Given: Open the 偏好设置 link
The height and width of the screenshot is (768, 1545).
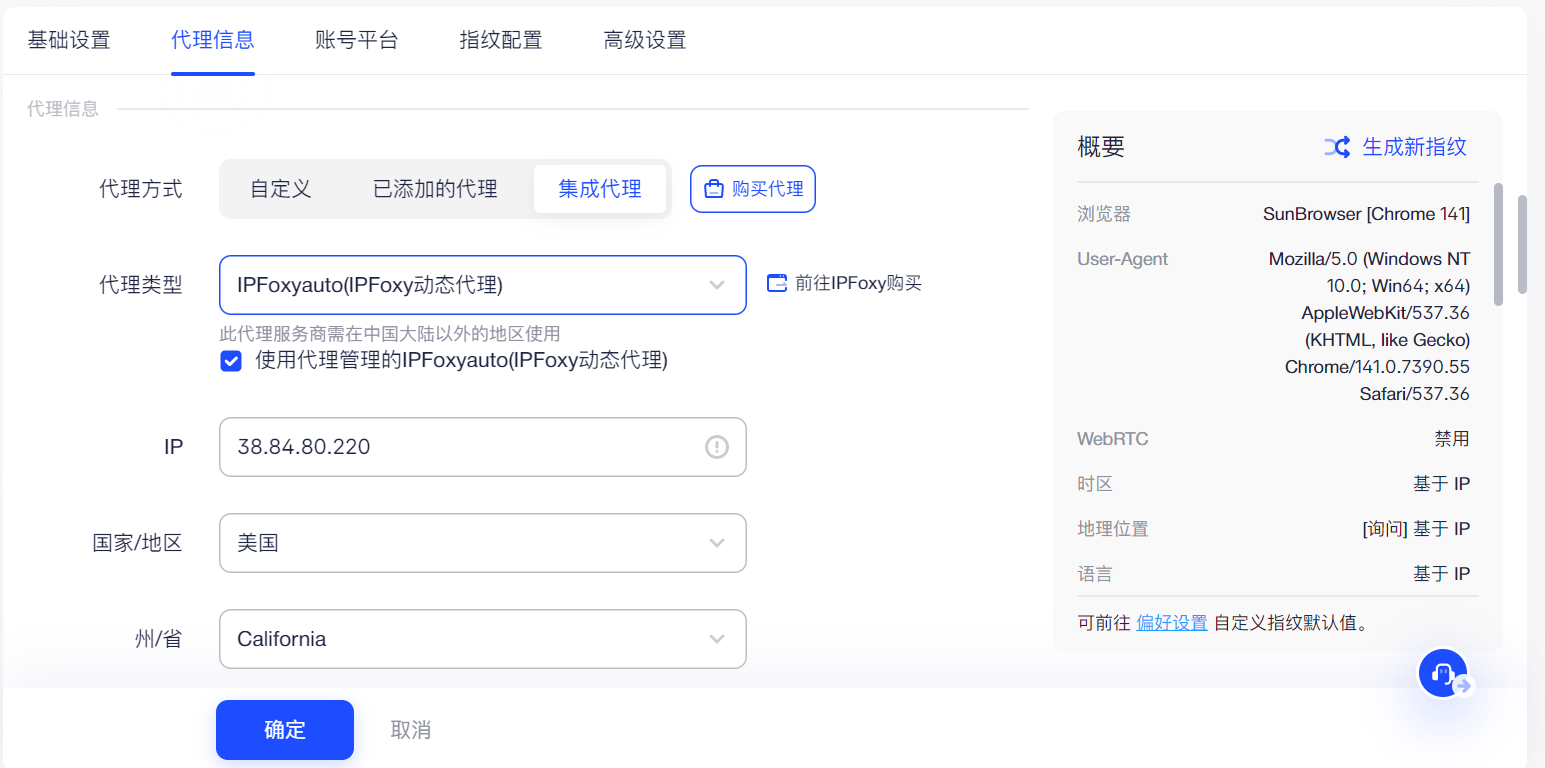Looking at the screenshot, I should [1172, 623].
